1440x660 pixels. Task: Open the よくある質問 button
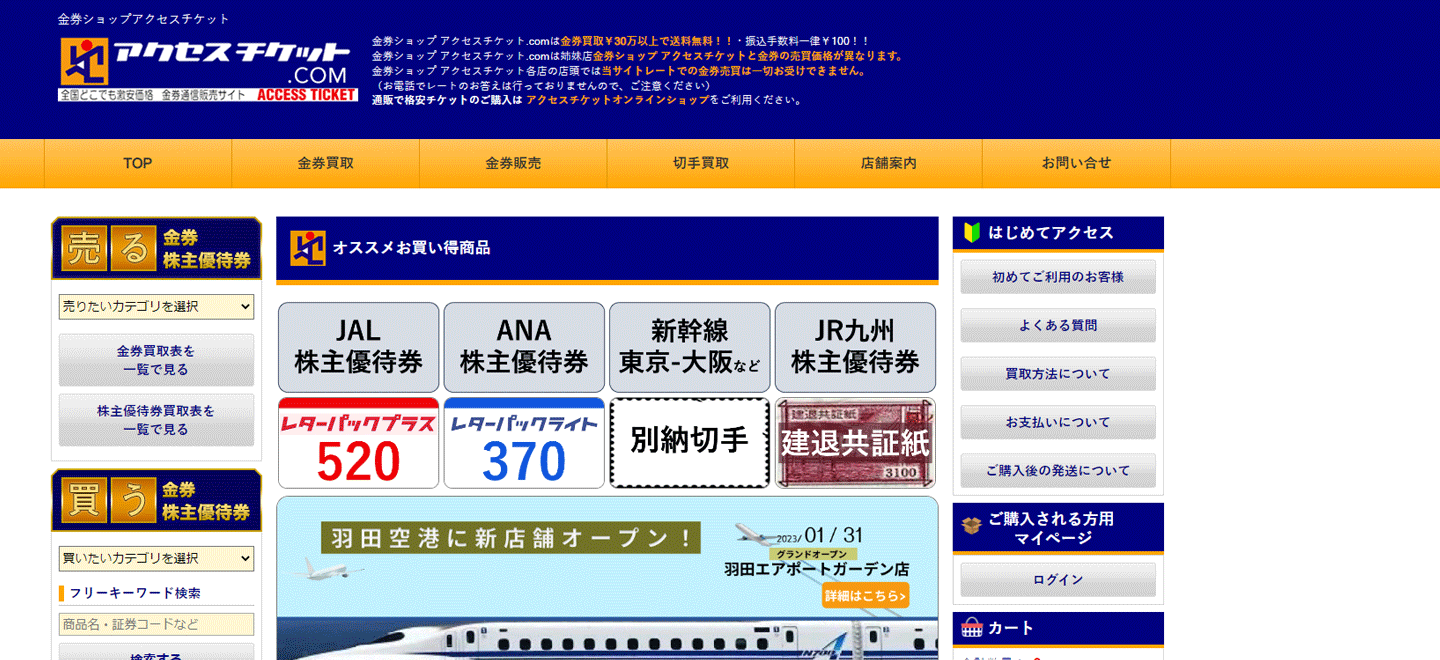pos(1058,325)
